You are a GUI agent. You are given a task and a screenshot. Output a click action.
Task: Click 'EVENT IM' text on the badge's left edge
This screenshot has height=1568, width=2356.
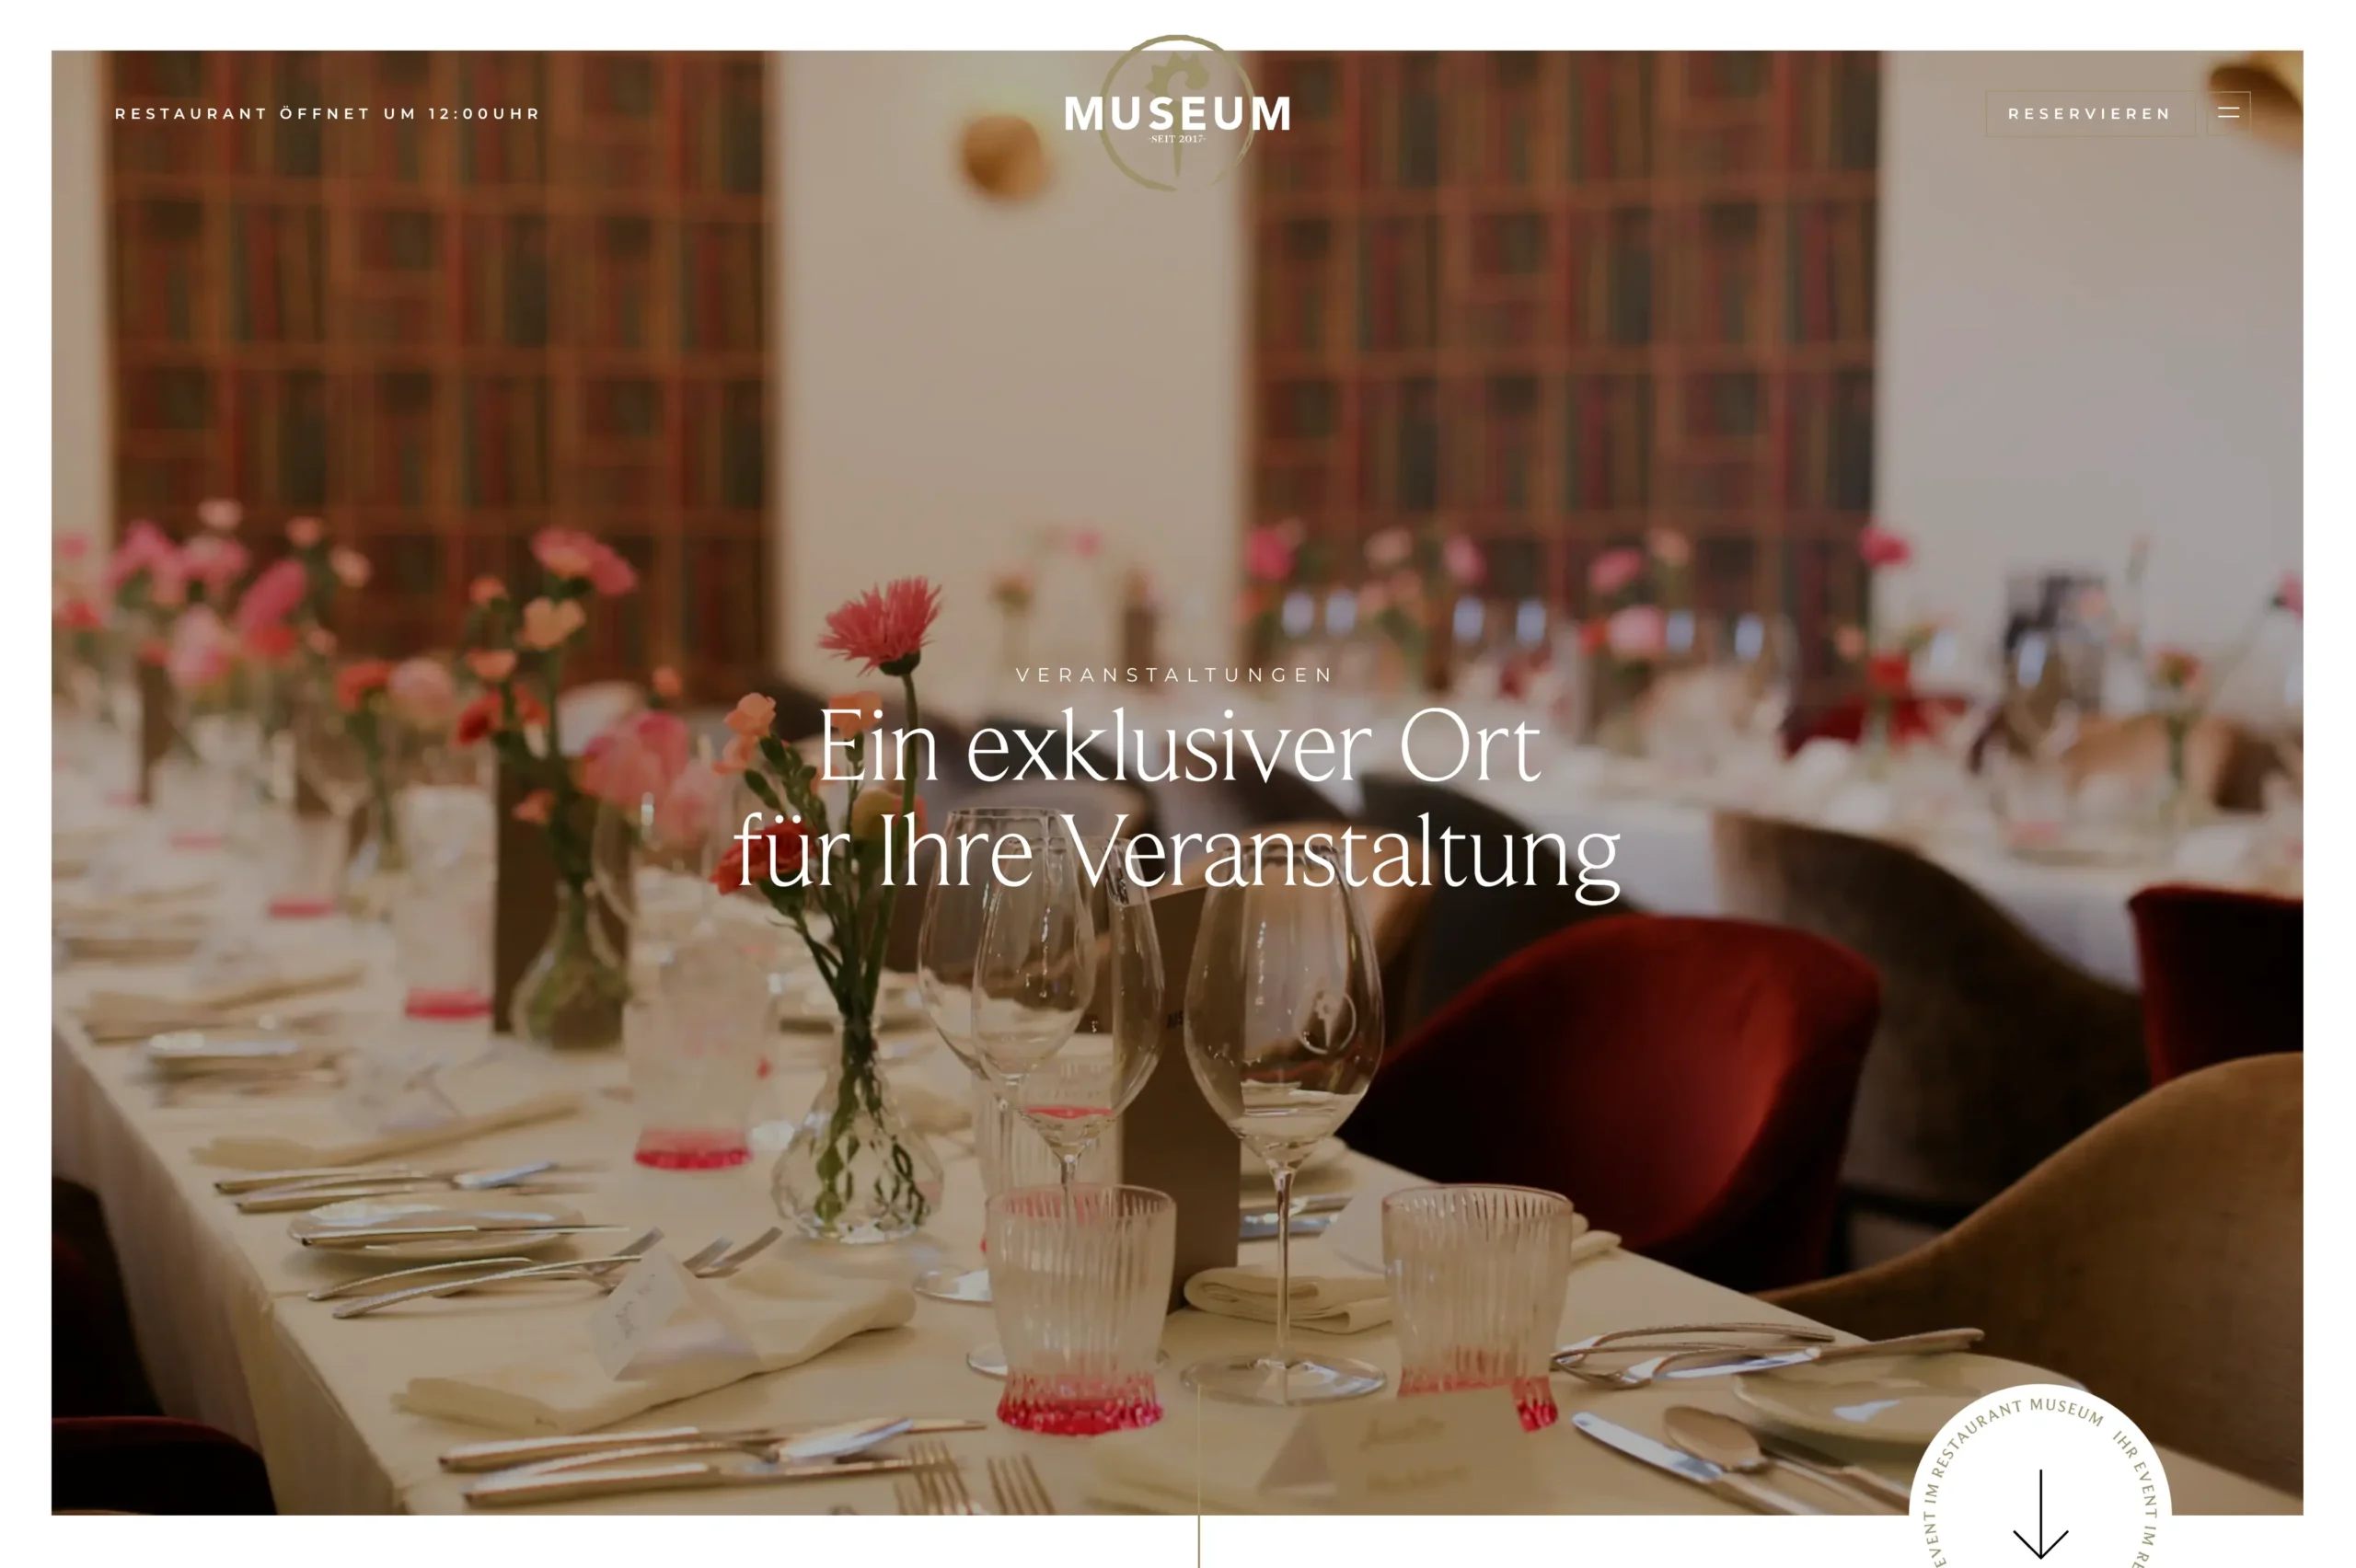pos(1931,1524)
